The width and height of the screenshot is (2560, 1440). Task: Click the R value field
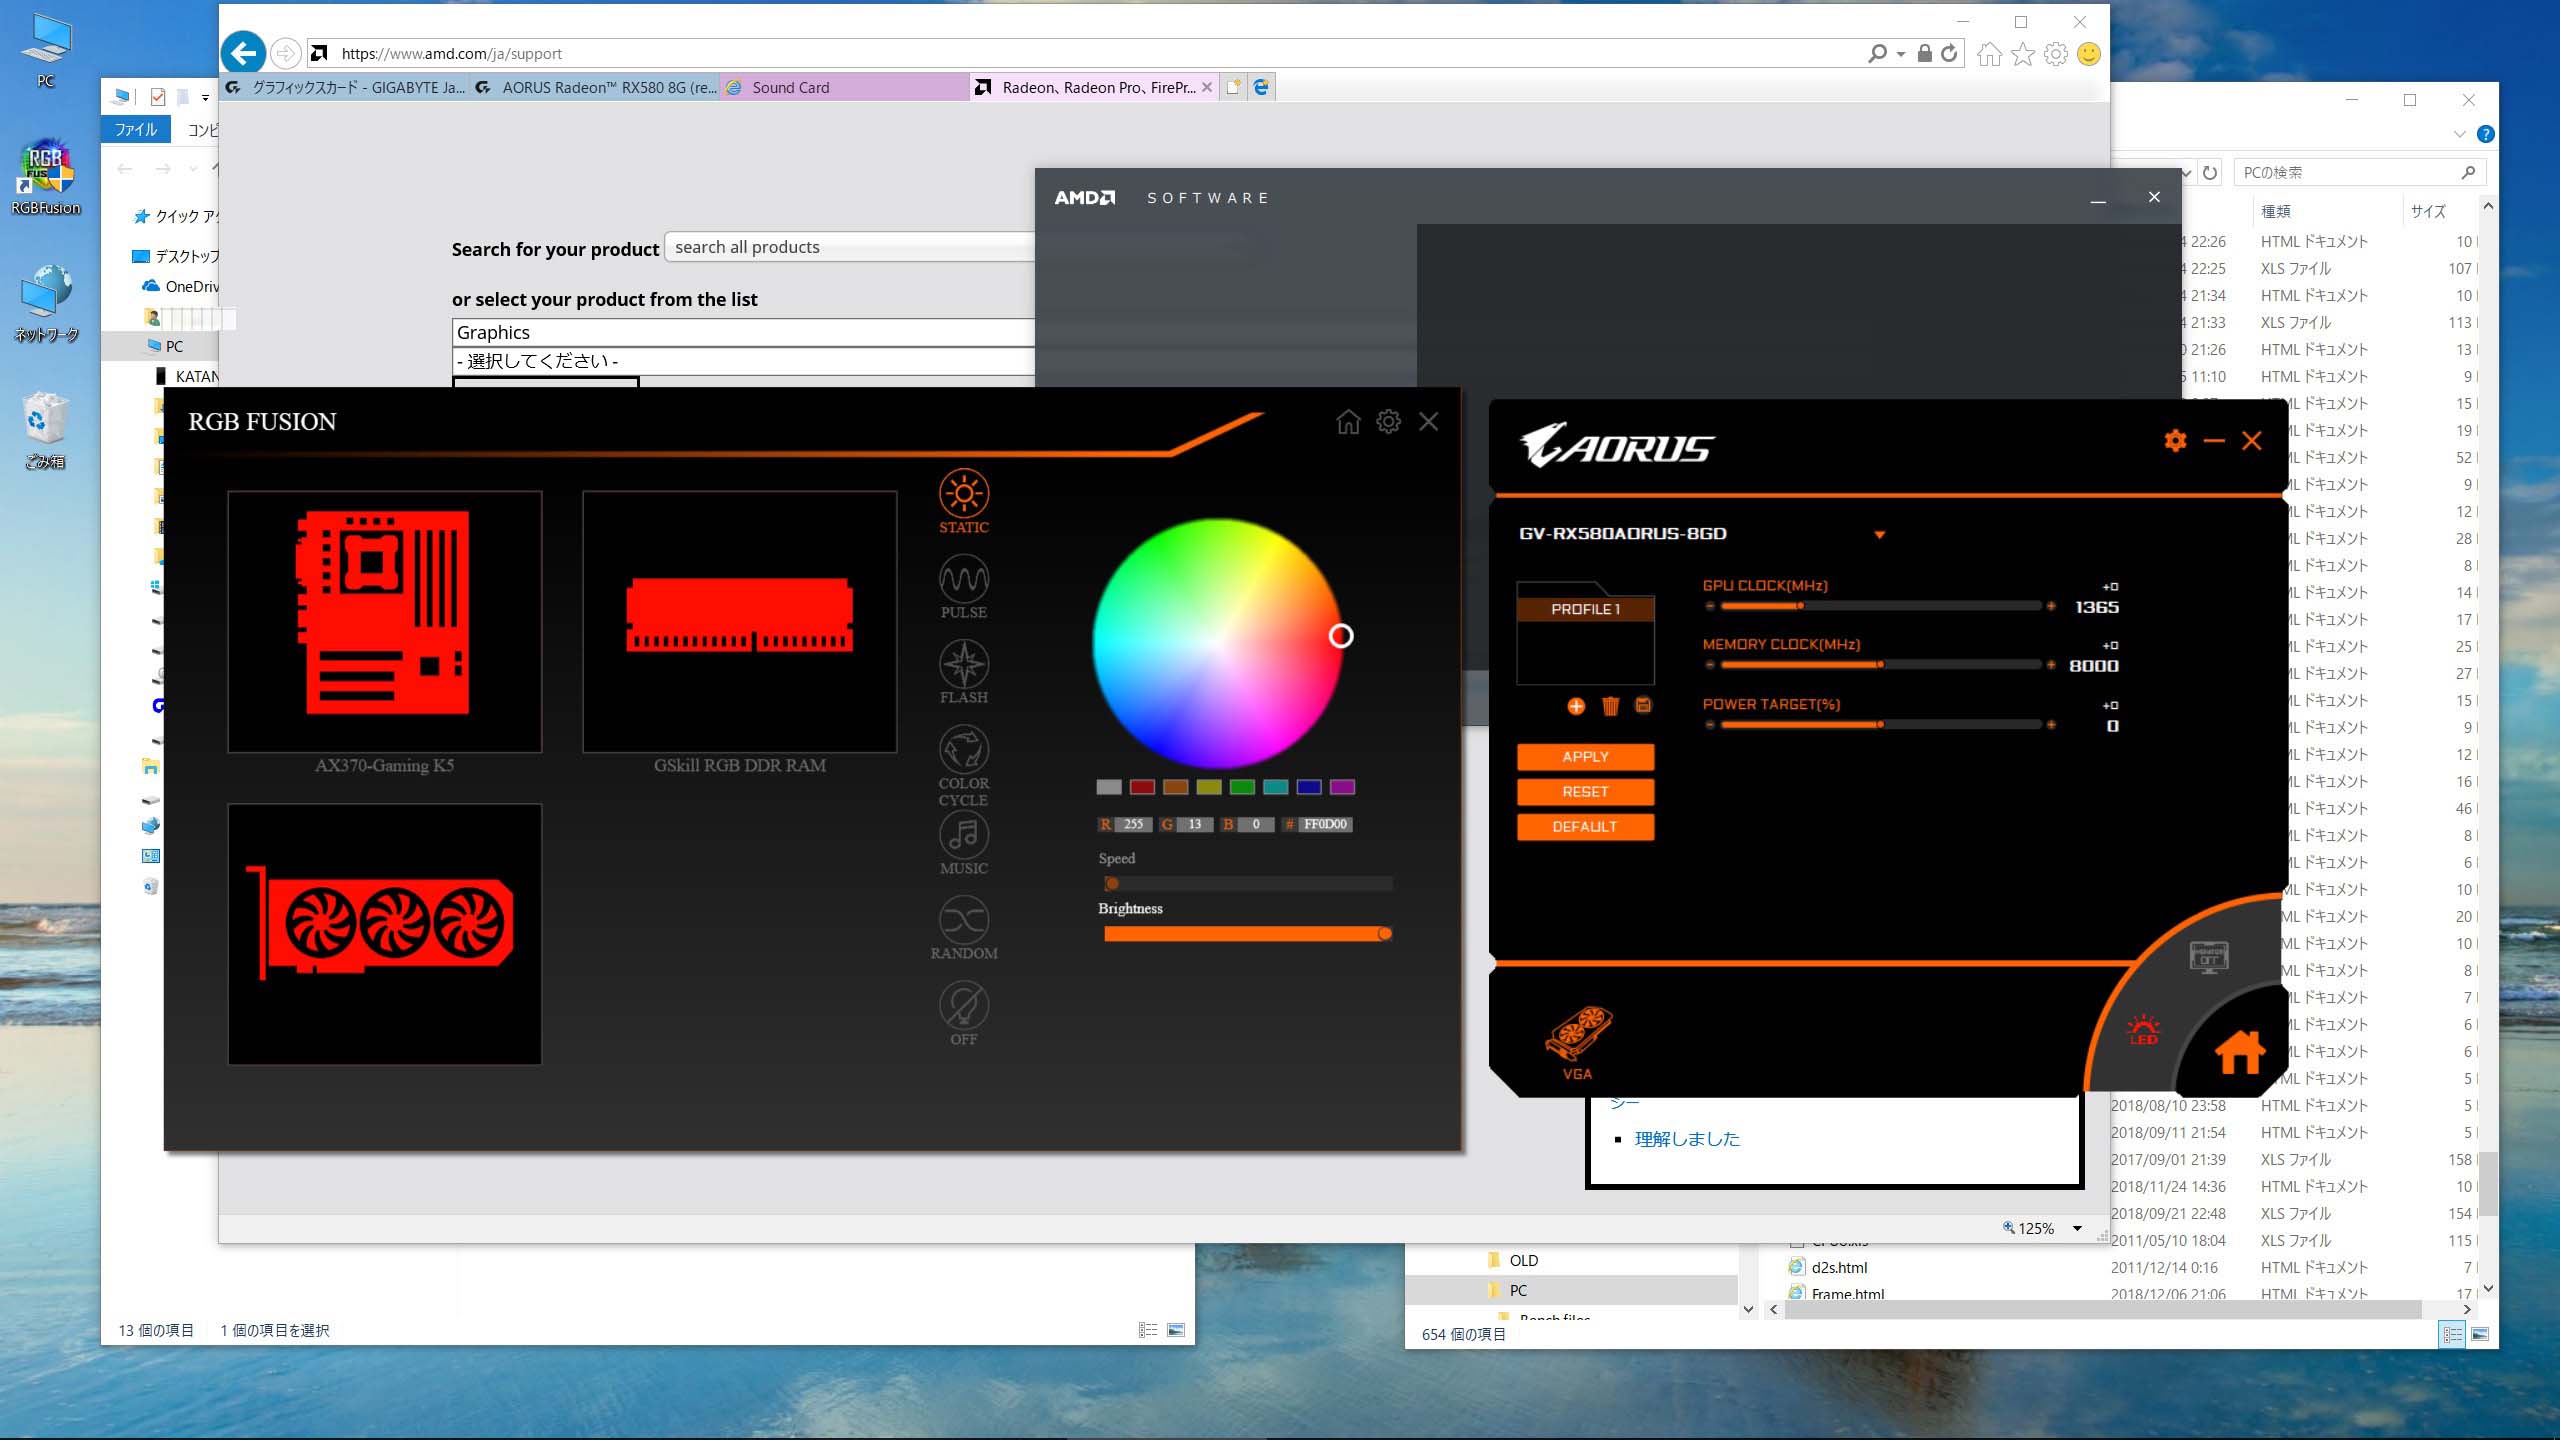(x=1133, y=825)
